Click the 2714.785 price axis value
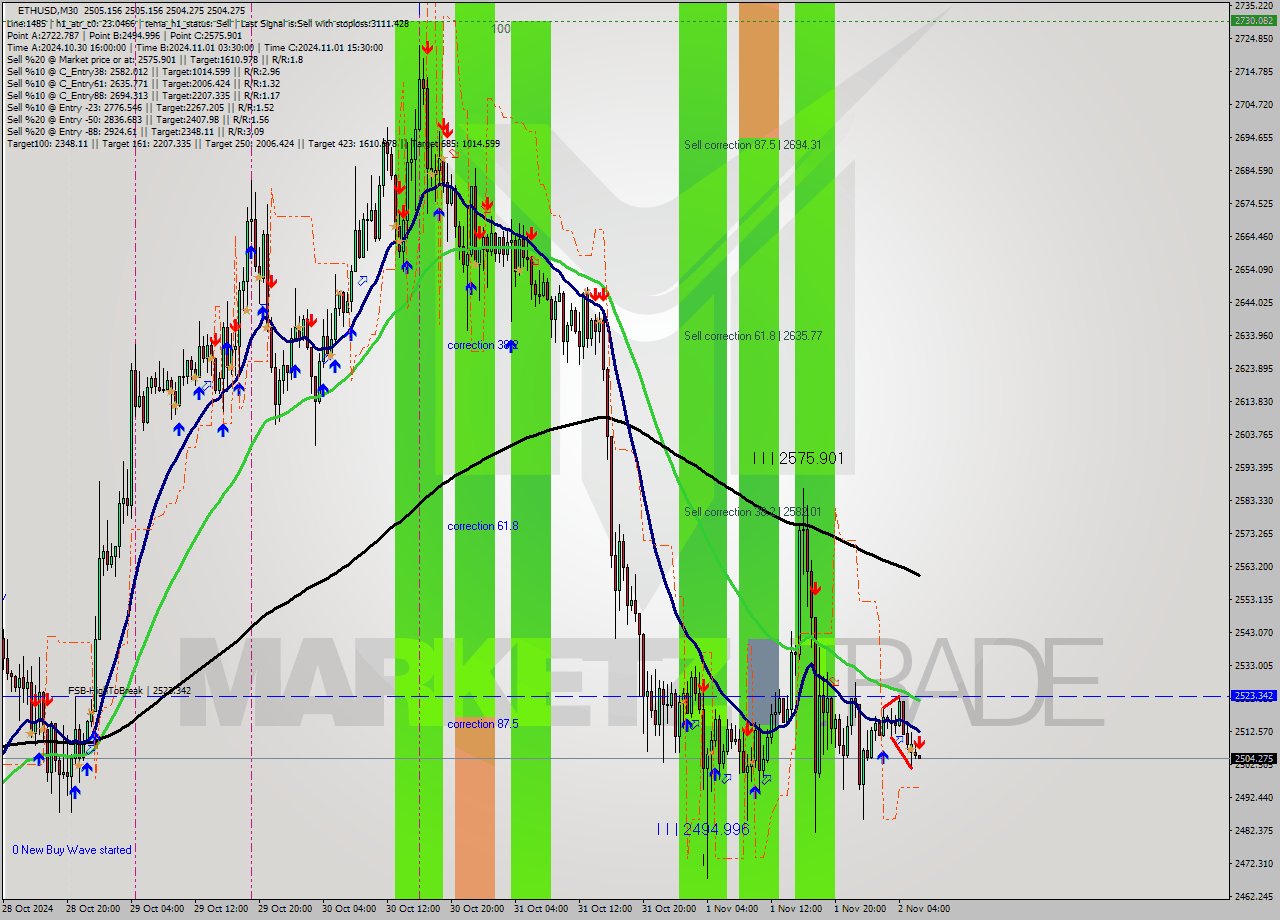The width and height of the screenshot is (1280, 920). [x=1253, y=72]
